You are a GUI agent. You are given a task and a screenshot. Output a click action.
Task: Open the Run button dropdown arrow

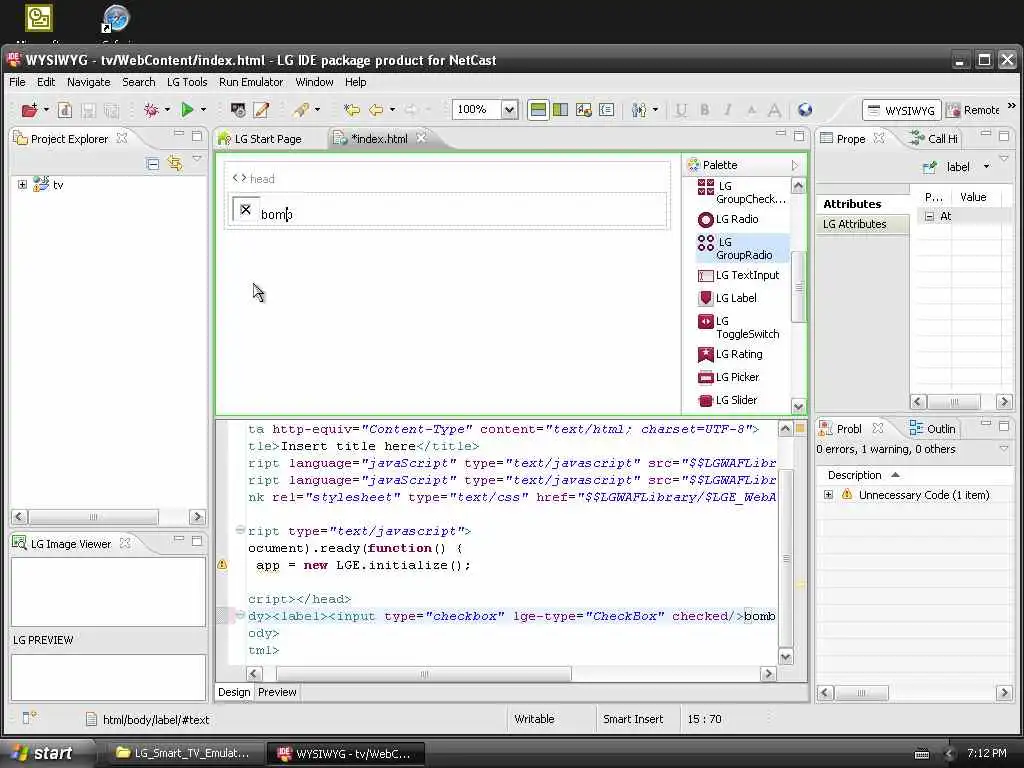point(203,110)
